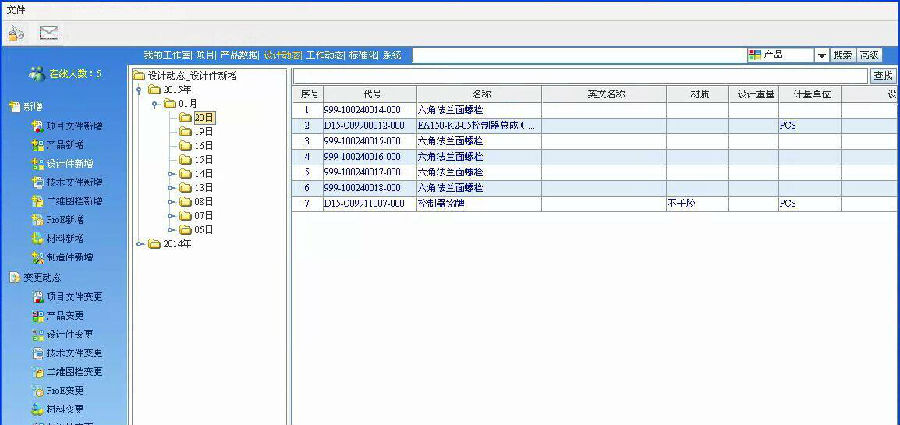Expand the 13日 folder node

click(170, 188)
